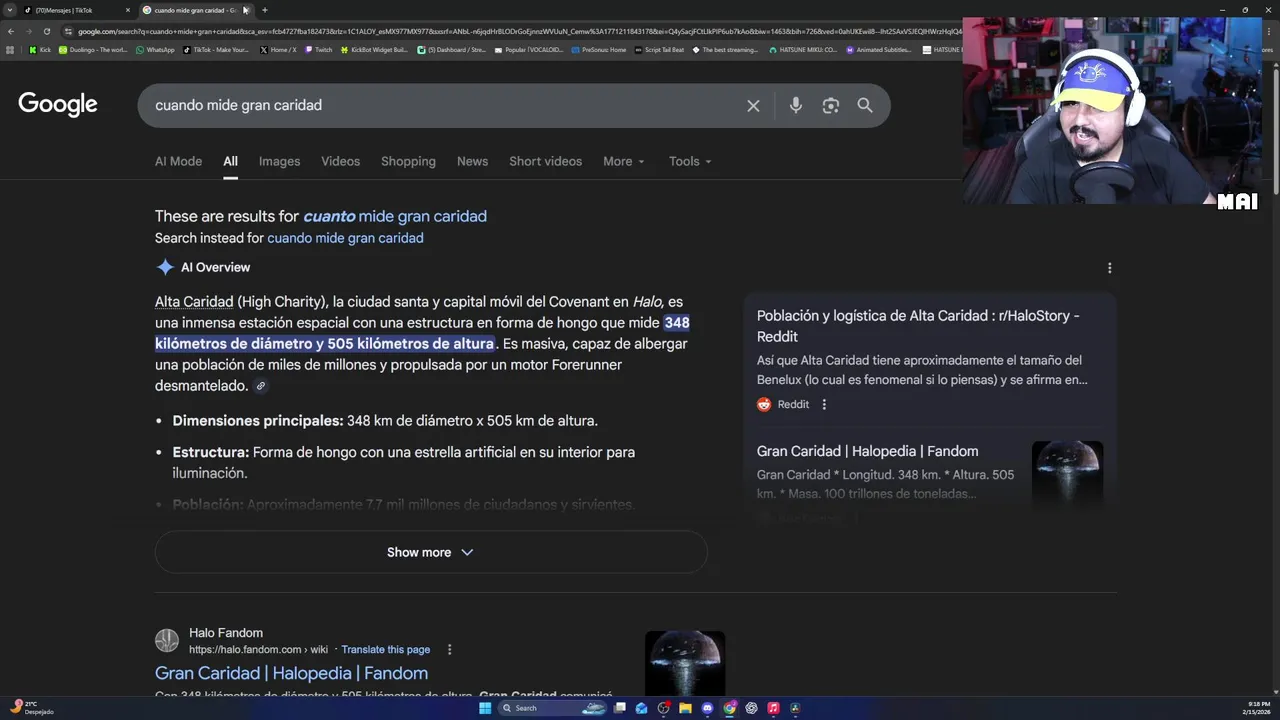
Task: Switch to News results tab
Action: click(x=472, y=161)
